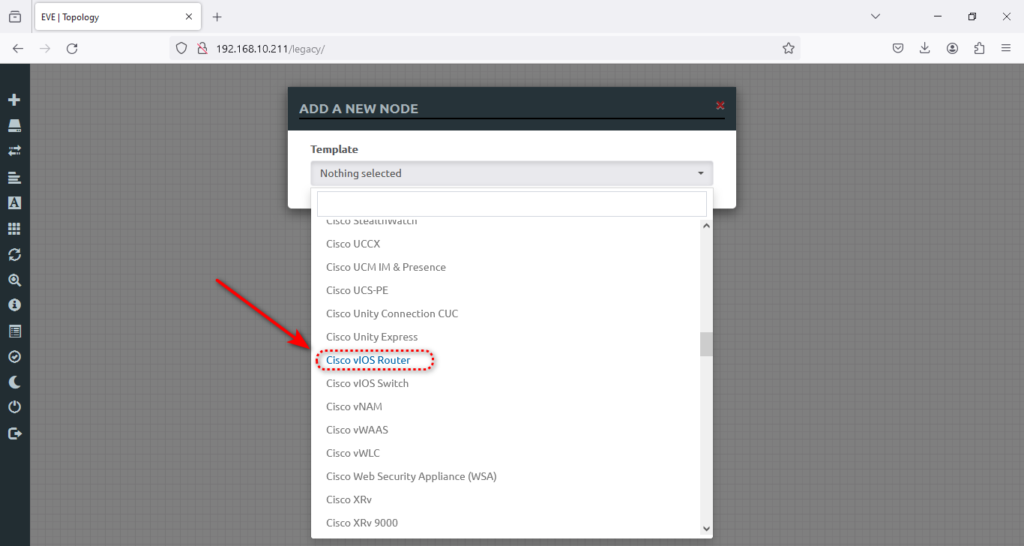Select Cisco vIOS Switch template

(367, 383)
